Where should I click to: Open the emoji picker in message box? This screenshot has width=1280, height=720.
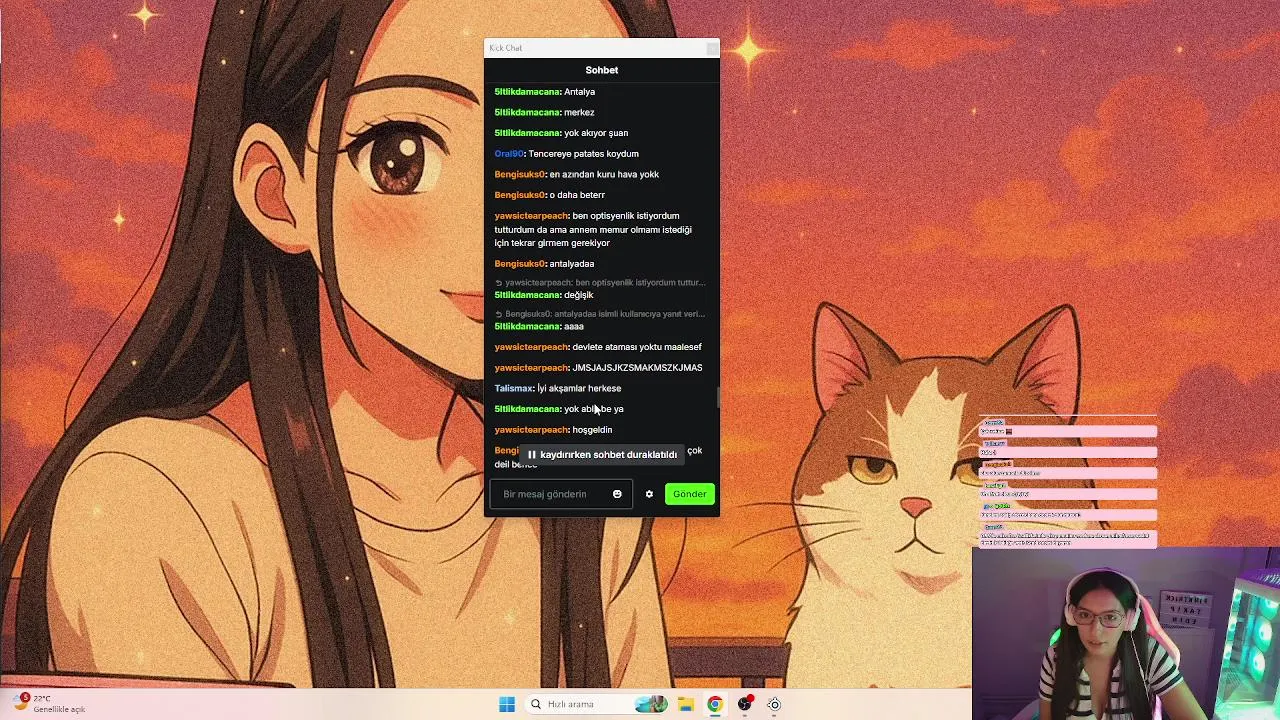pos(617,494)
